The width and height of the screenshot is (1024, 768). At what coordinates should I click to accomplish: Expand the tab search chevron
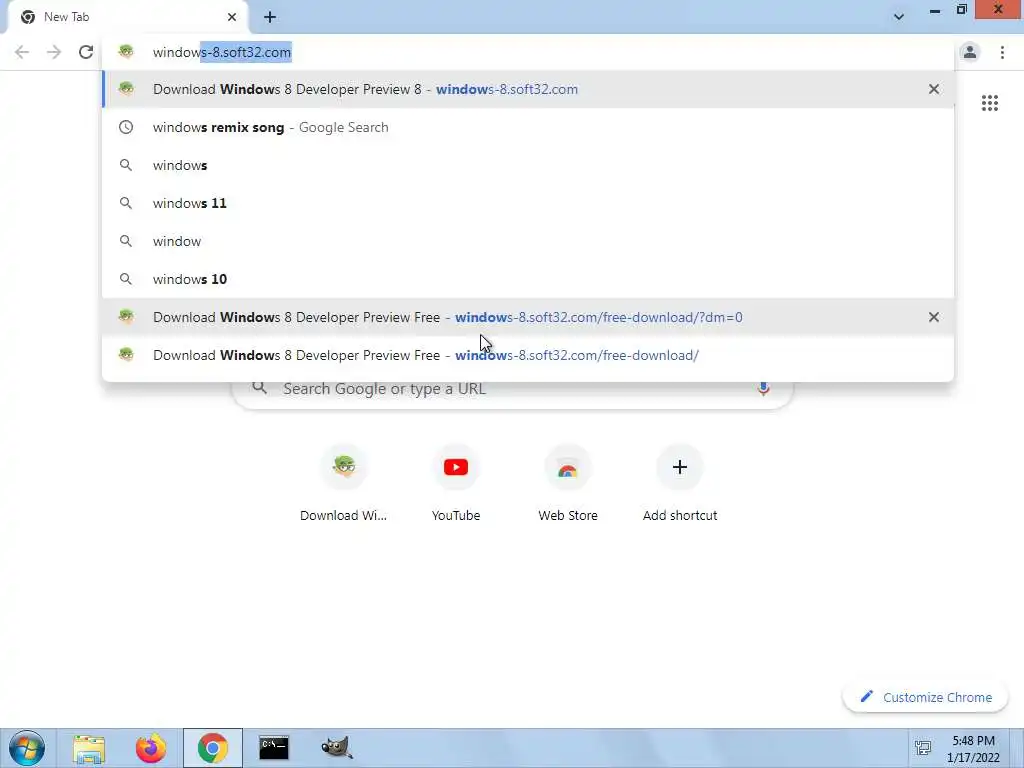click(x=899, y=17)
